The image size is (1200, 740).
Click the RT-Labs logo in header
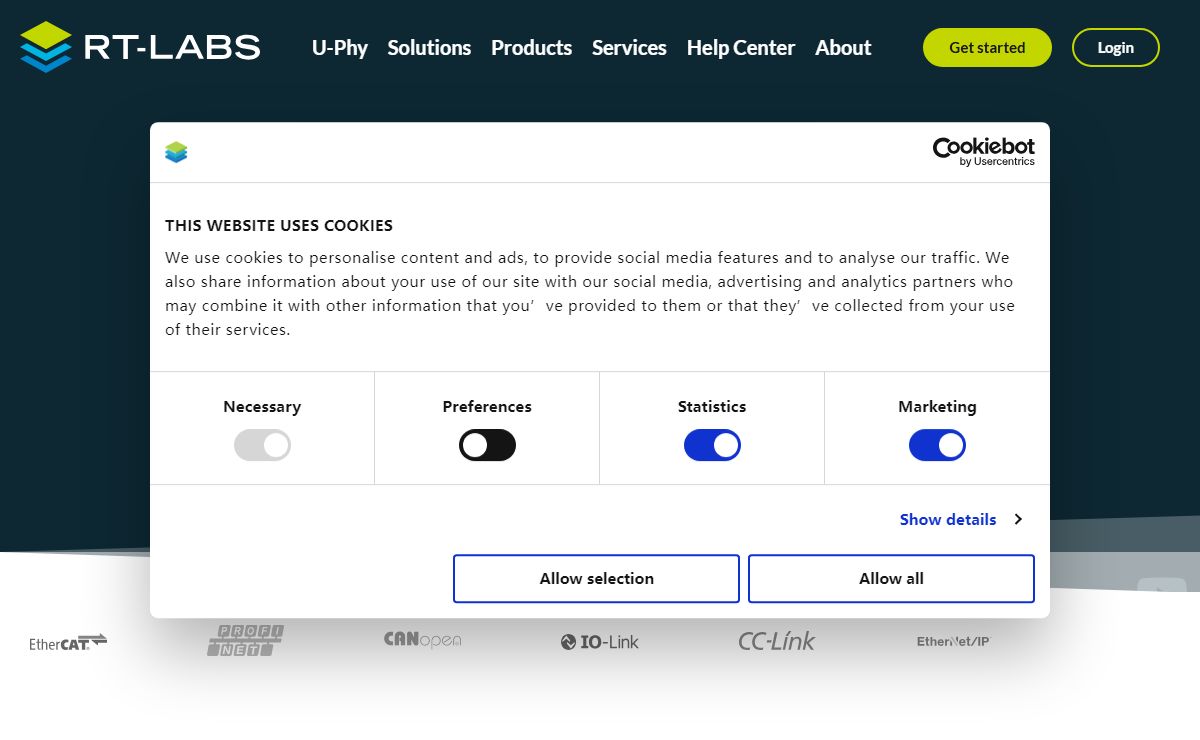(140, 47)
